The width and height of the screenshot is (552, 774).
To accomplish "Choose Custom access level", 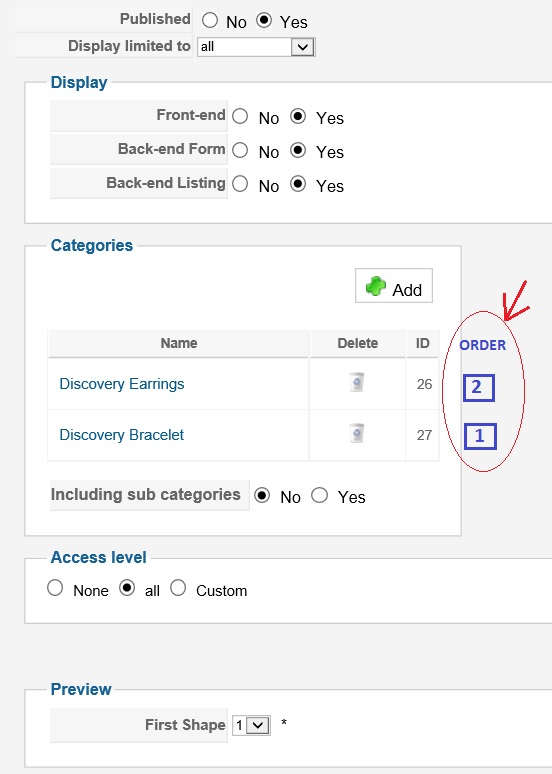I will click(x=178, y=588).
